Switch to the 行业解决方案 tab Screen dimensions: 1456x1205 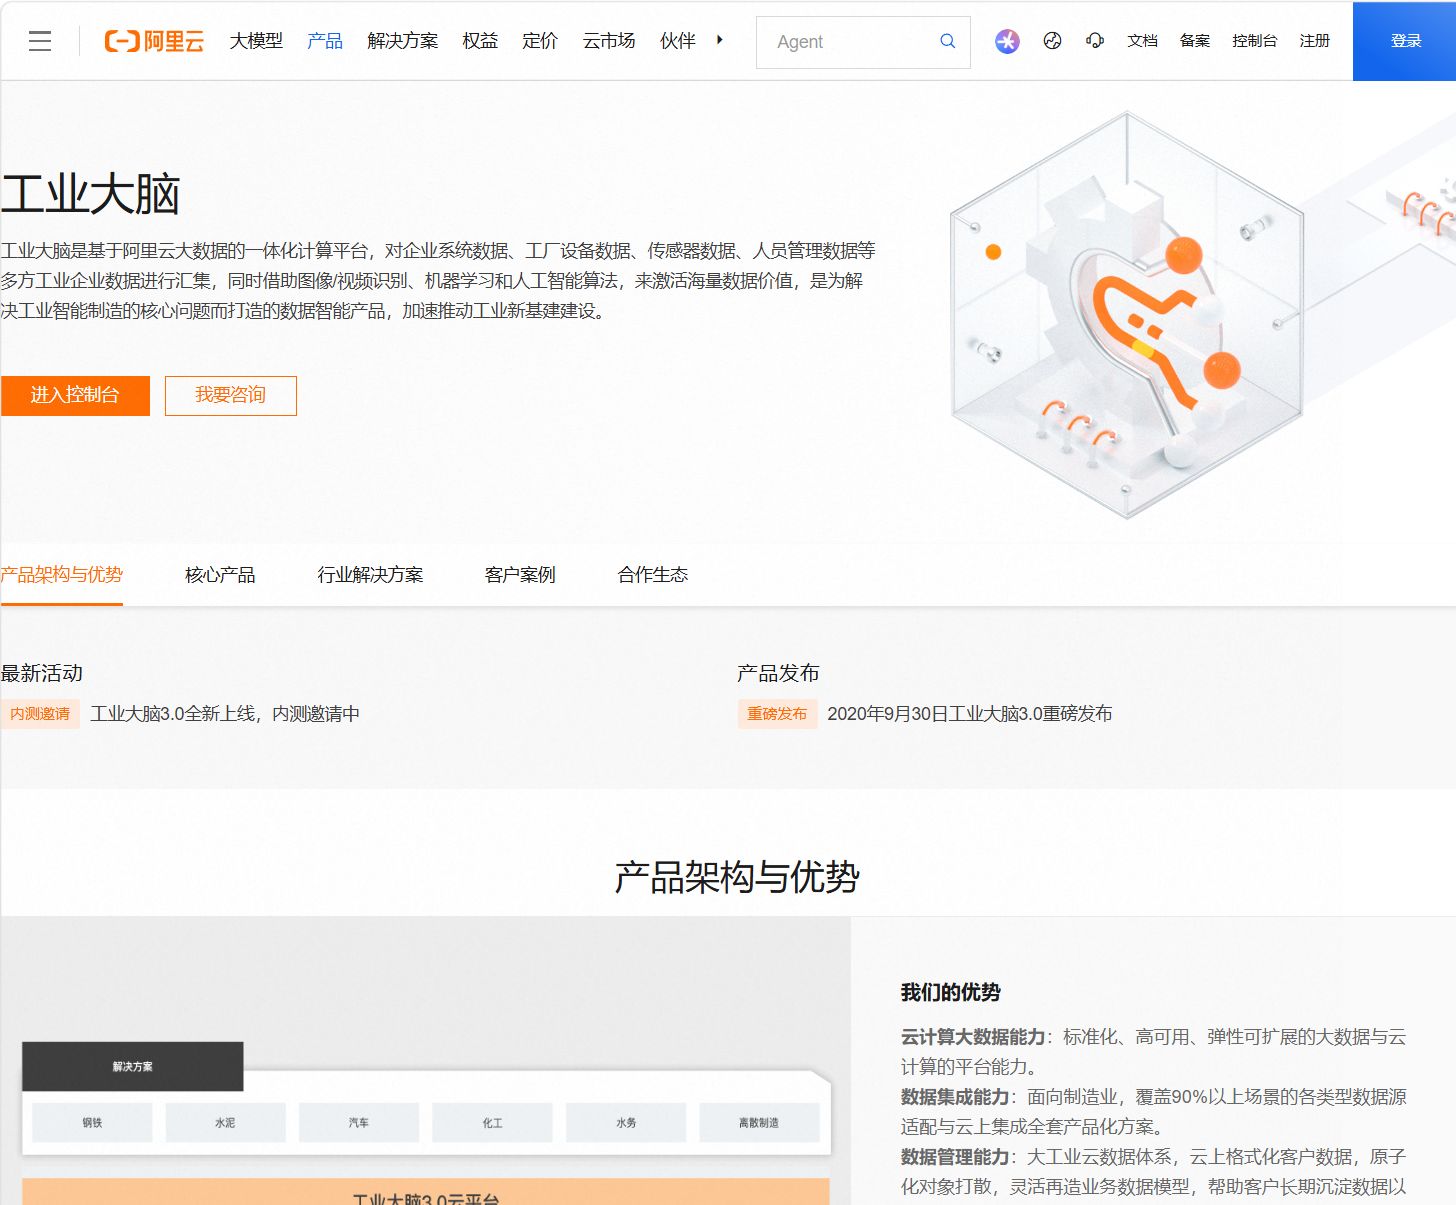(370, 575)
